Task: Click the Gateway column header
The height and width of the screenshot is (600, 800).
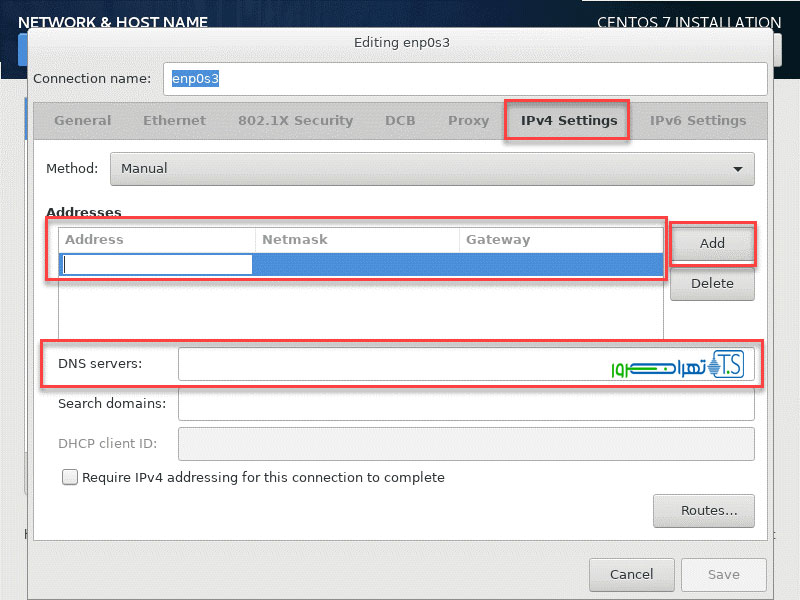Action: 560,240
